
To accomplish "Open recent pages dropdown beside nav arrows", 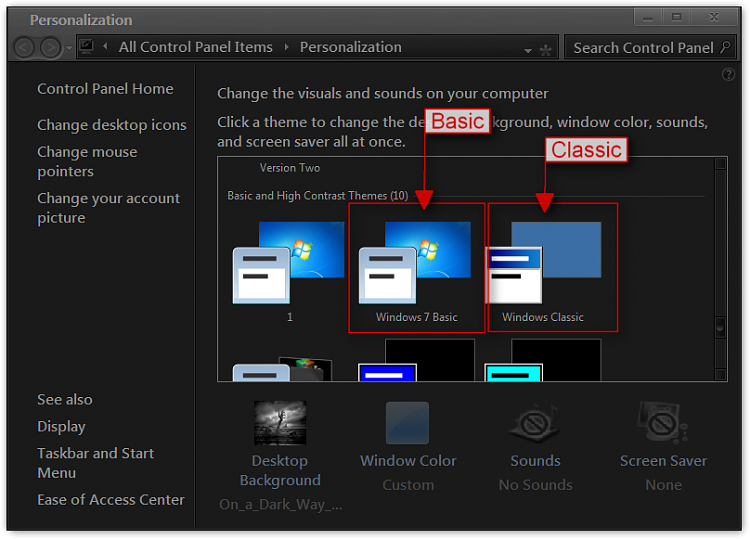I will [69, 48].
